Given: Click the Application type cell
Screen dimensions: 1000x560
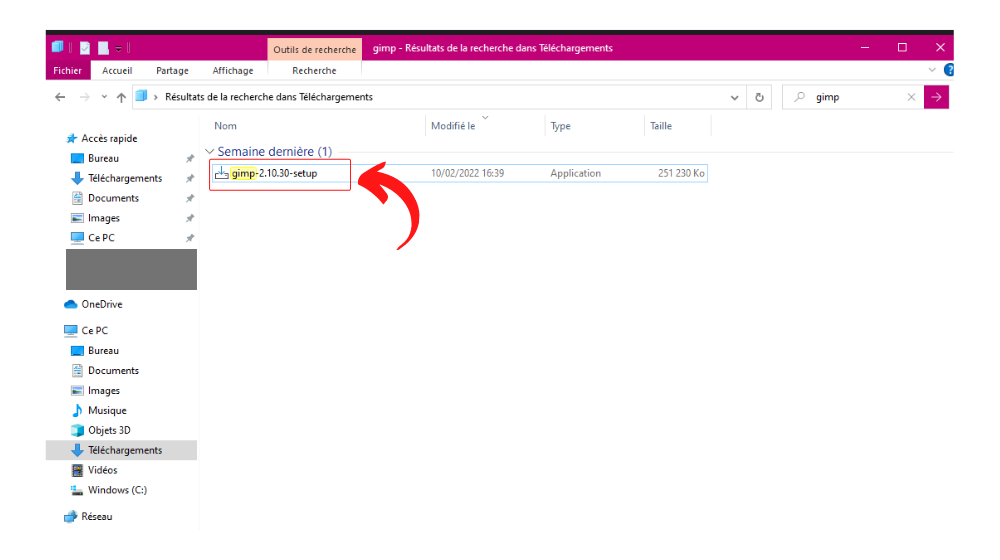Looking at the screenshot, I should pyautogui.click(x=575, y=173).
